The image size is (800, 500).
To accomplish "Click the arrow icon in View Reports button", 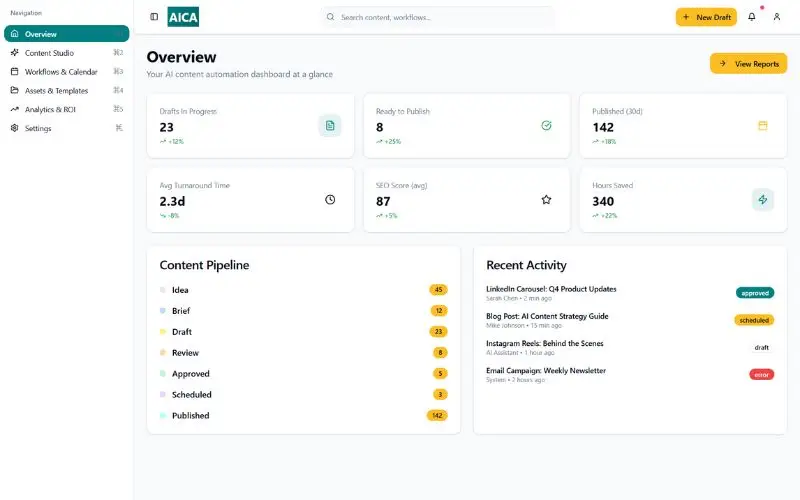I will 722,64.
